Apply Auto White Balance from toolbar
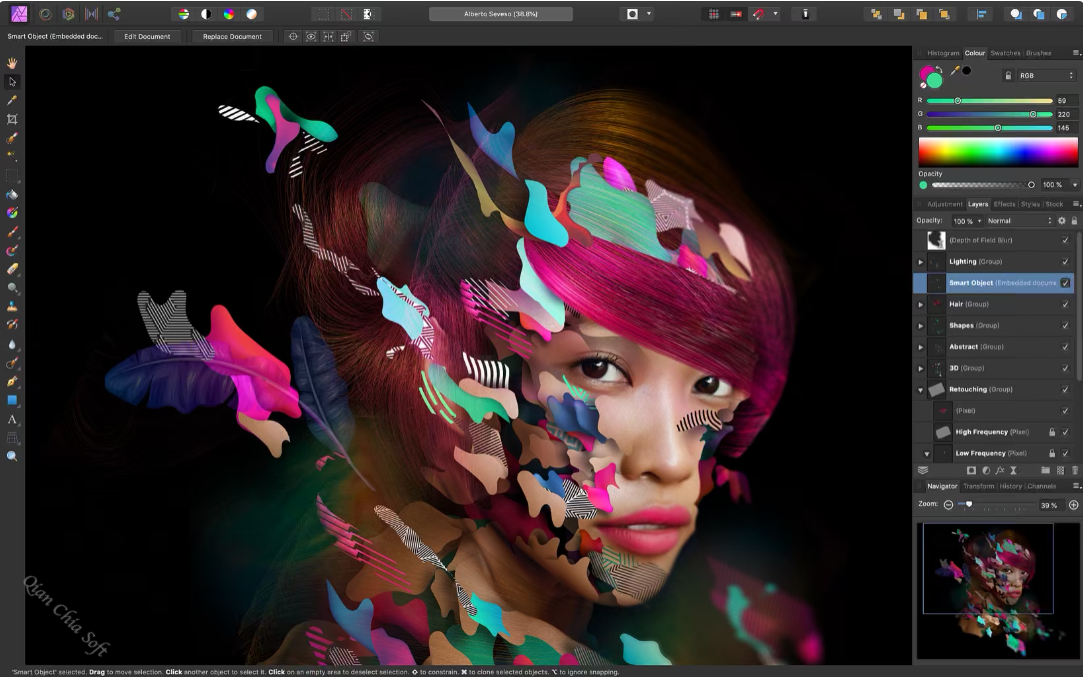The image size is (1083, 677). (x=251, y=14)
